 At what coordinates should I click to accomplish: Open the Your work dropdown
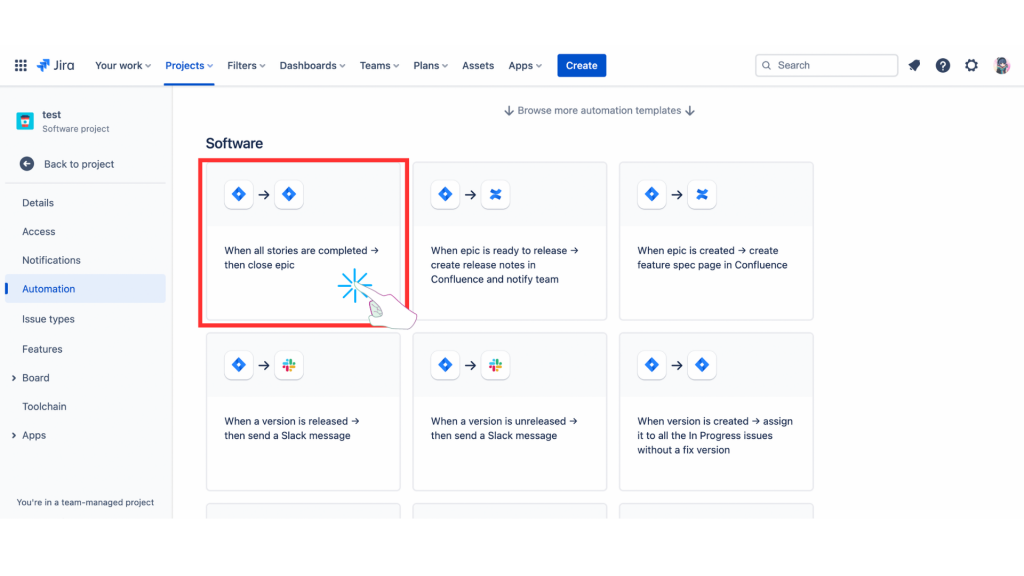click(123, 65)
